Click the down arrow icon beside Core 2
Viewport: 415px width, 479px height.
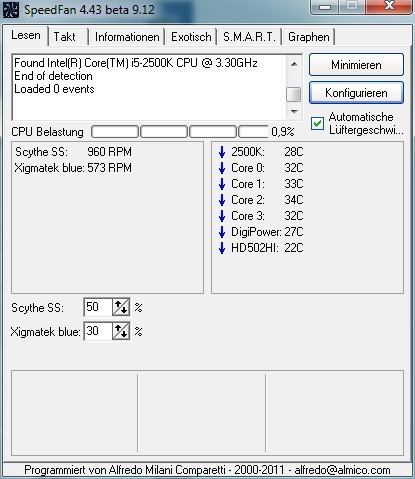point(222,200)
